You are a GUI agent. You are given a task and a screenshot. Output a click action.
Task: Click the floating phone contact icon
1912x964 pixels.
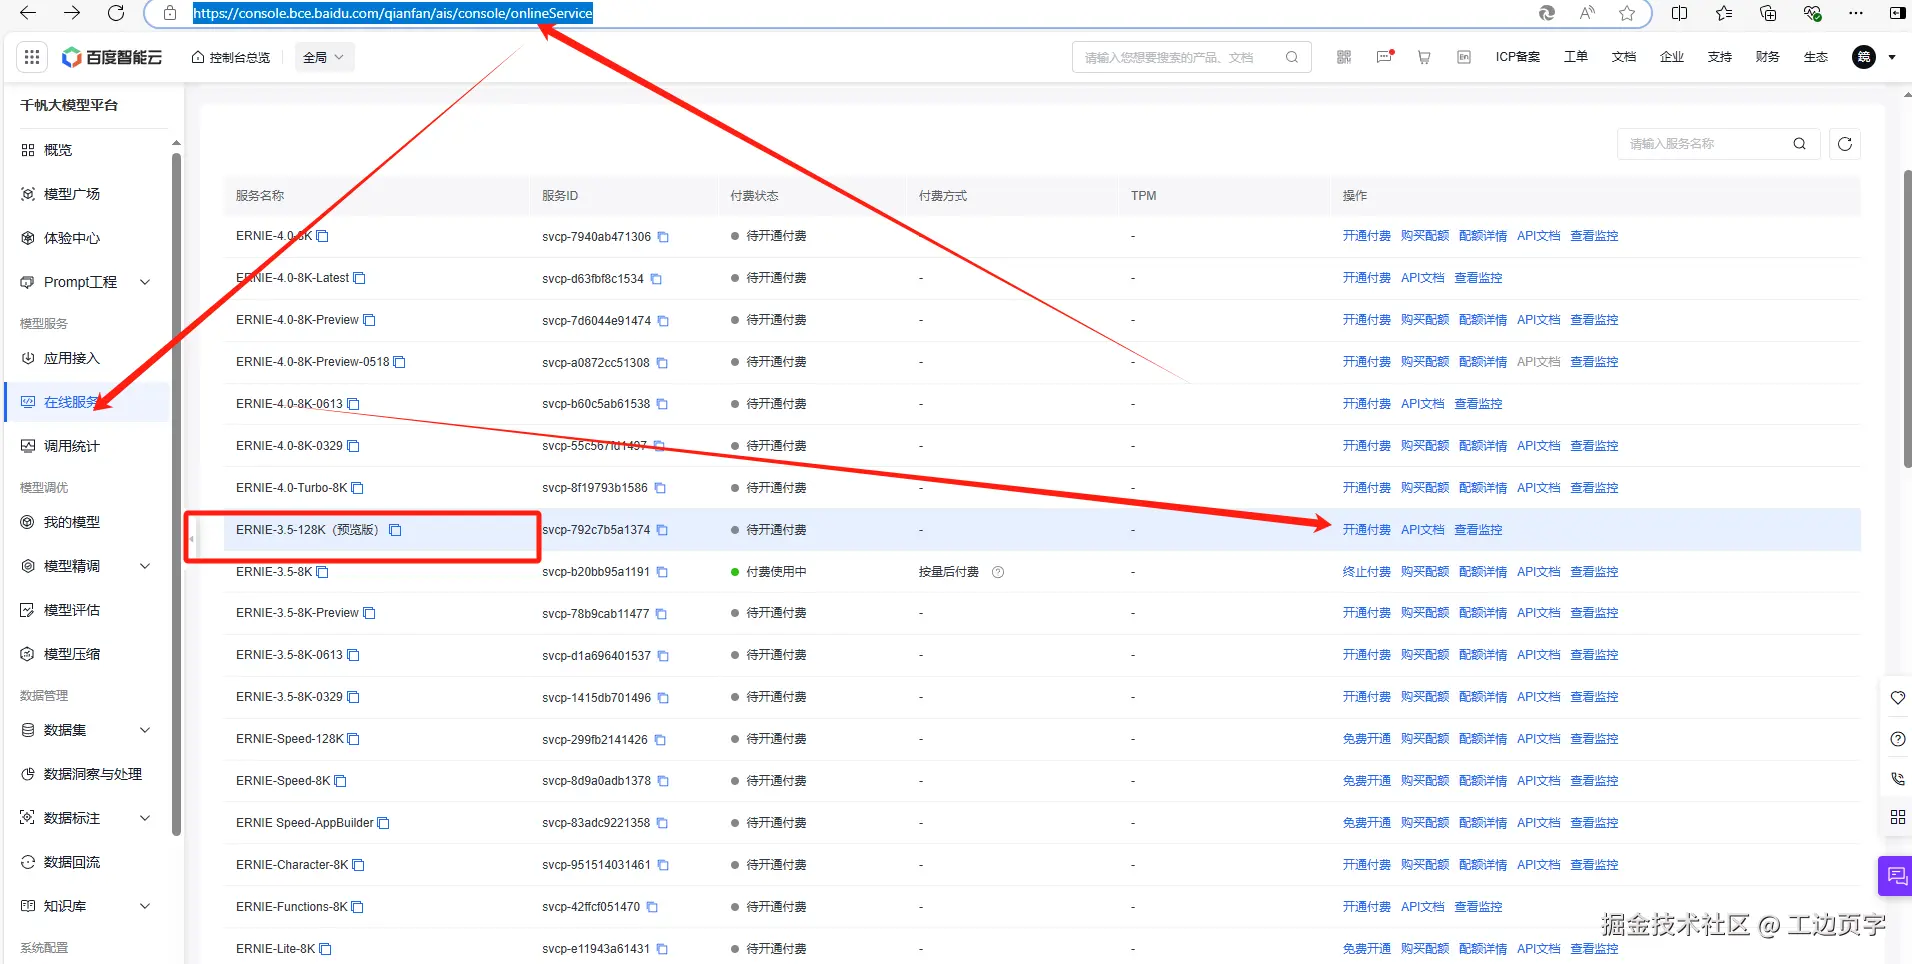(1898, 778)
